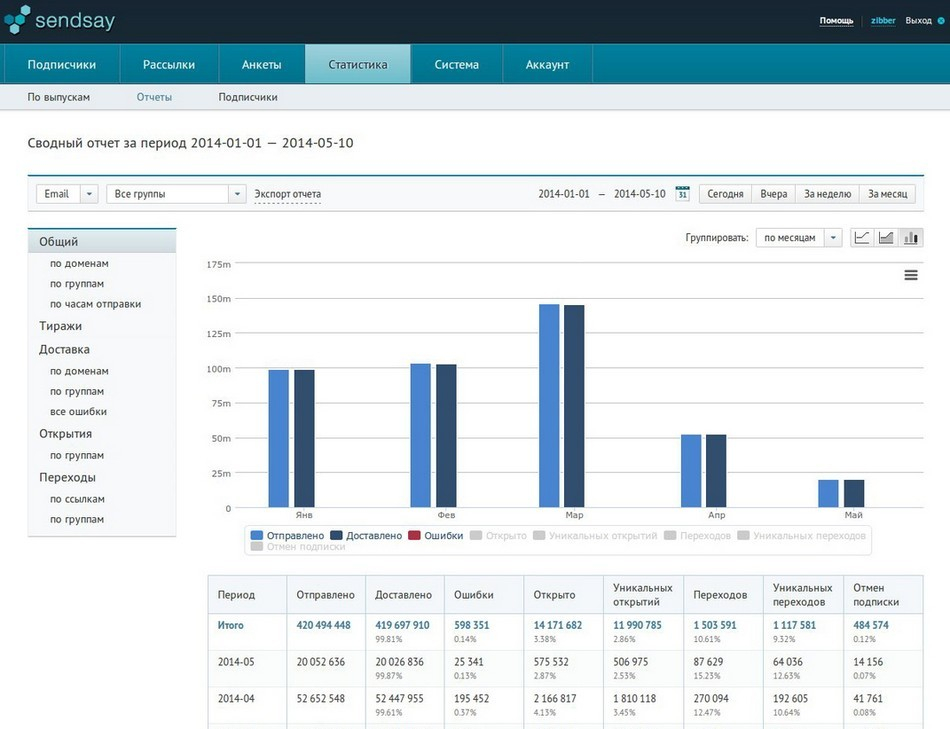
Task: Select bar chart view icon
Action: click(x=911, y=238)
